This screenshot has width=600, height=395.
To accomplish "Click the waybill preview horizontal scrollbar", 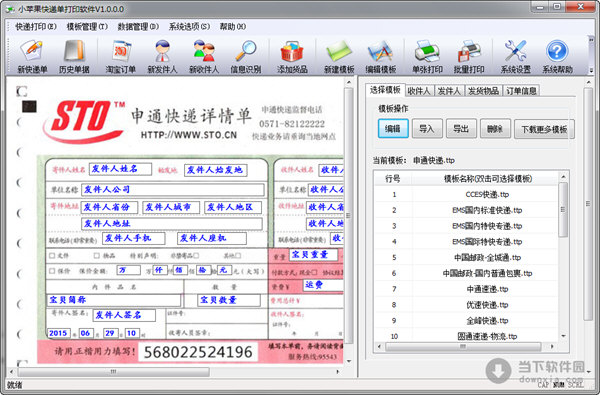I will (x=114, y=372).
